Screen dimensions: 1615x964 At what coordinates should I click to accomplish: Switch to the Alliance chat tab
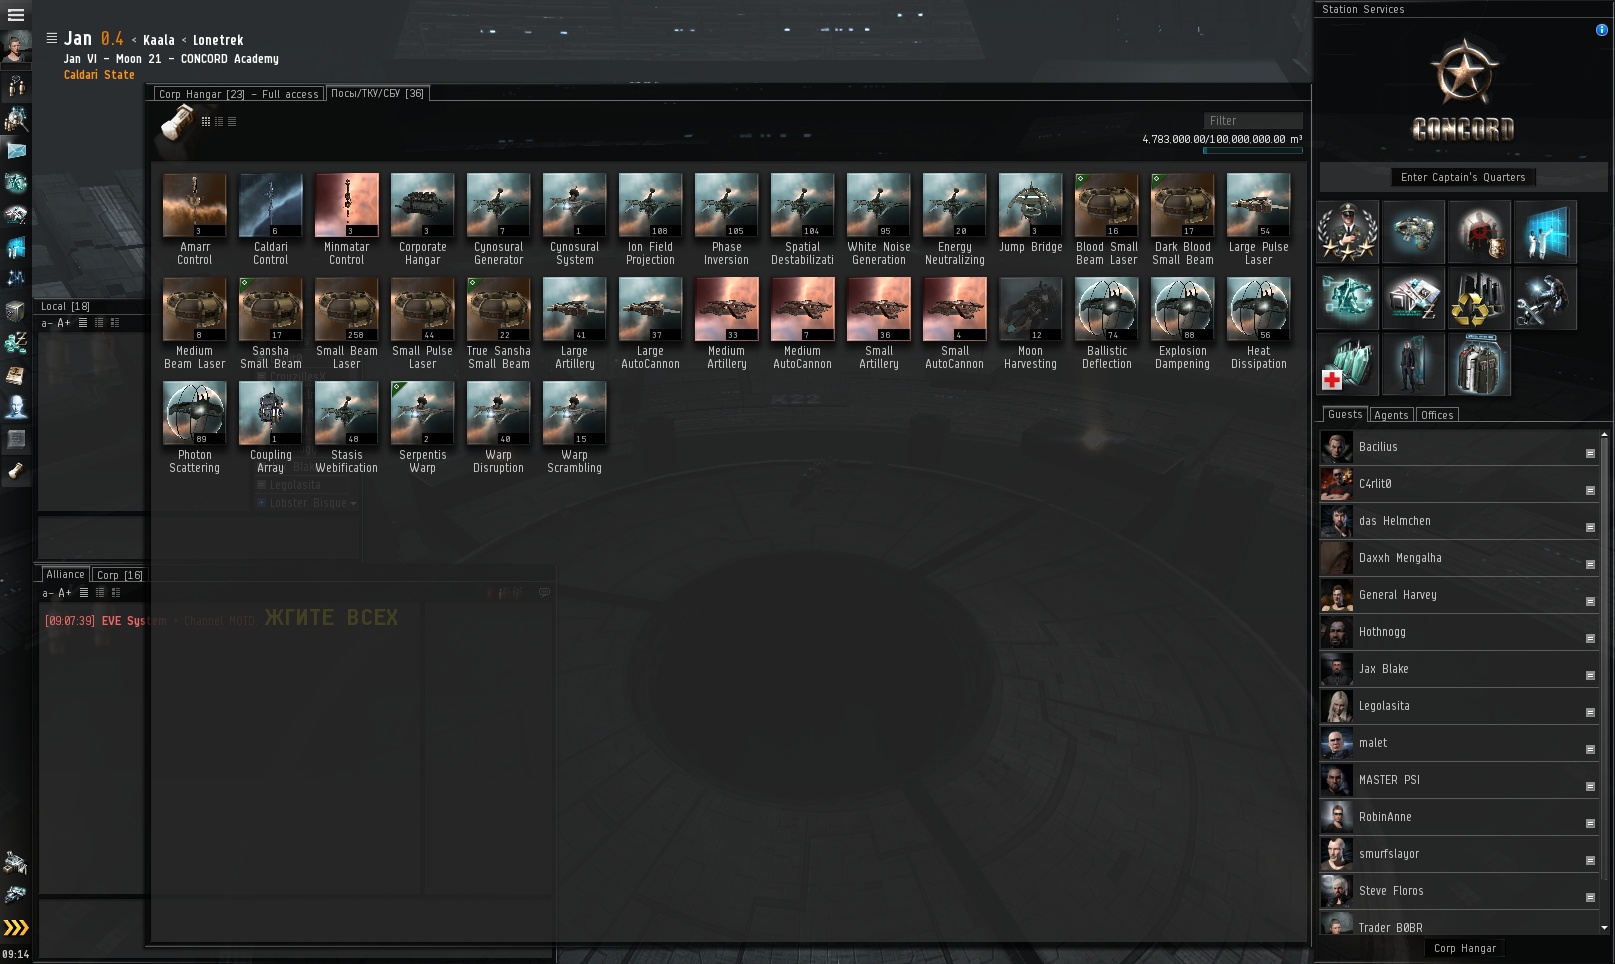coord(65,574)
